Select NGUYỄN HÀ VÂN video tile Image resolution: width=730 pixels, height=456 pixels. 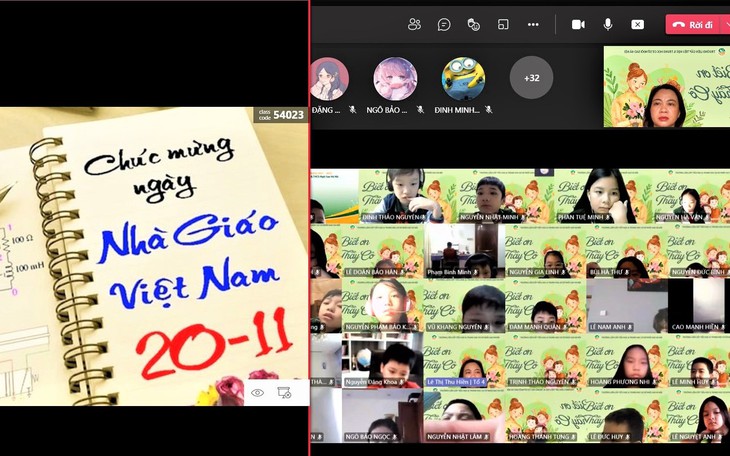pyautogui.click(x=691, y=196)
